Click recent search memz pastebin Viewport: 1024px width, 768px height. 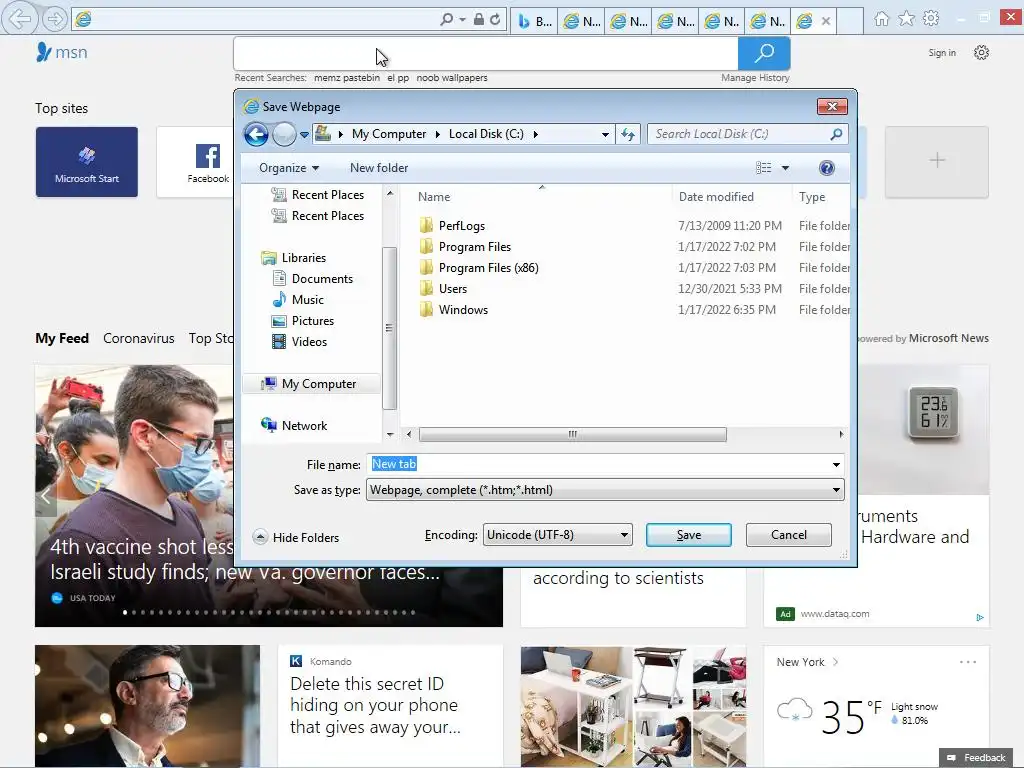(347, 78)
